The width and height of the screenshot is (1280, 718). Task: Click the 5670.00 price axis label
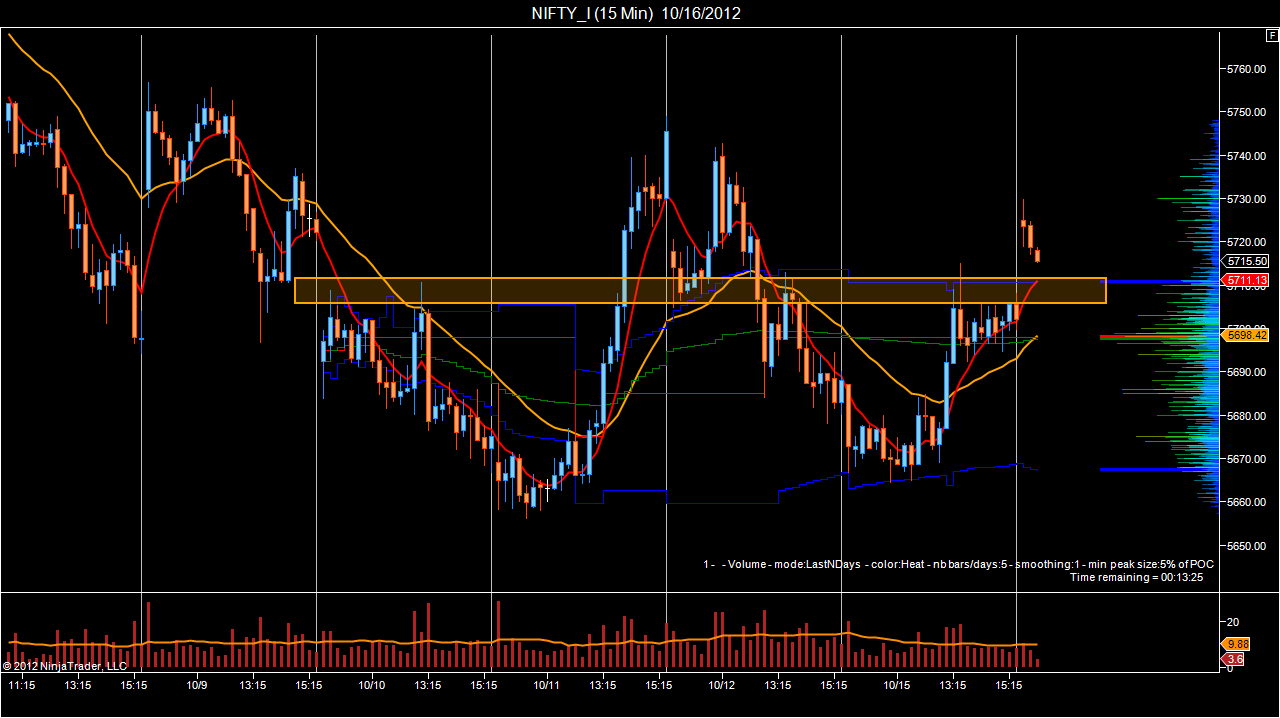click(1246, 459)
